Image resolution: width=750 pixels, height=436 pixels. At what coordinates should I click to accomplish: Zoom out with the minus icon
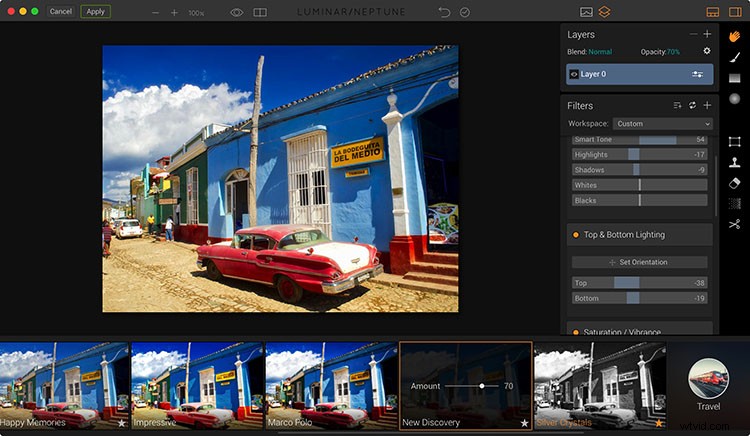coord(155,13)
